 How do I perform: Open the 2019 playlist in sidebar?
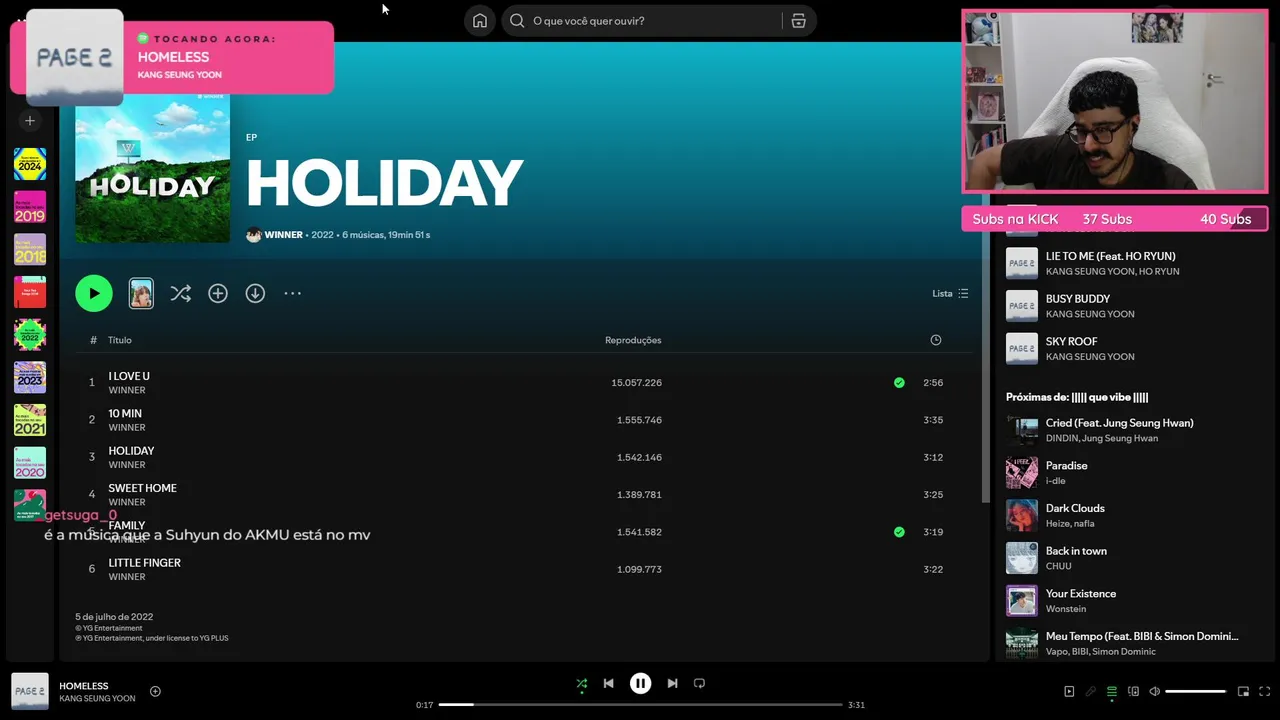(30, 207)
